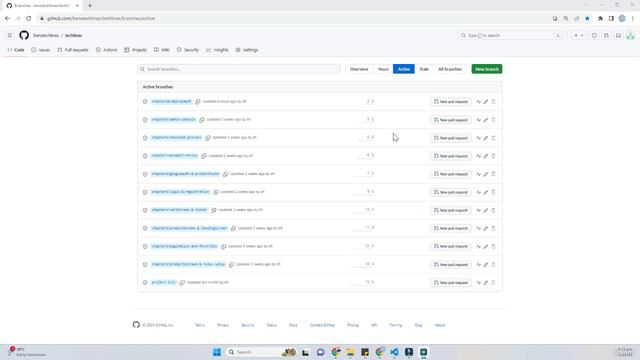New pull request for checkout-process branch
Viewport: 640px width, 360px height.
pyautogui.click(x=451, y=138)
